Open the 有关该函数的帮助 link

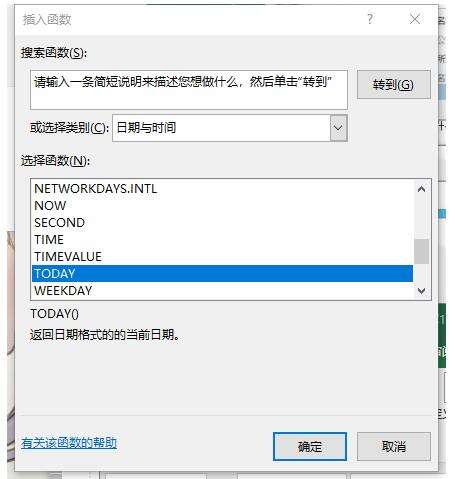point(69,443)
